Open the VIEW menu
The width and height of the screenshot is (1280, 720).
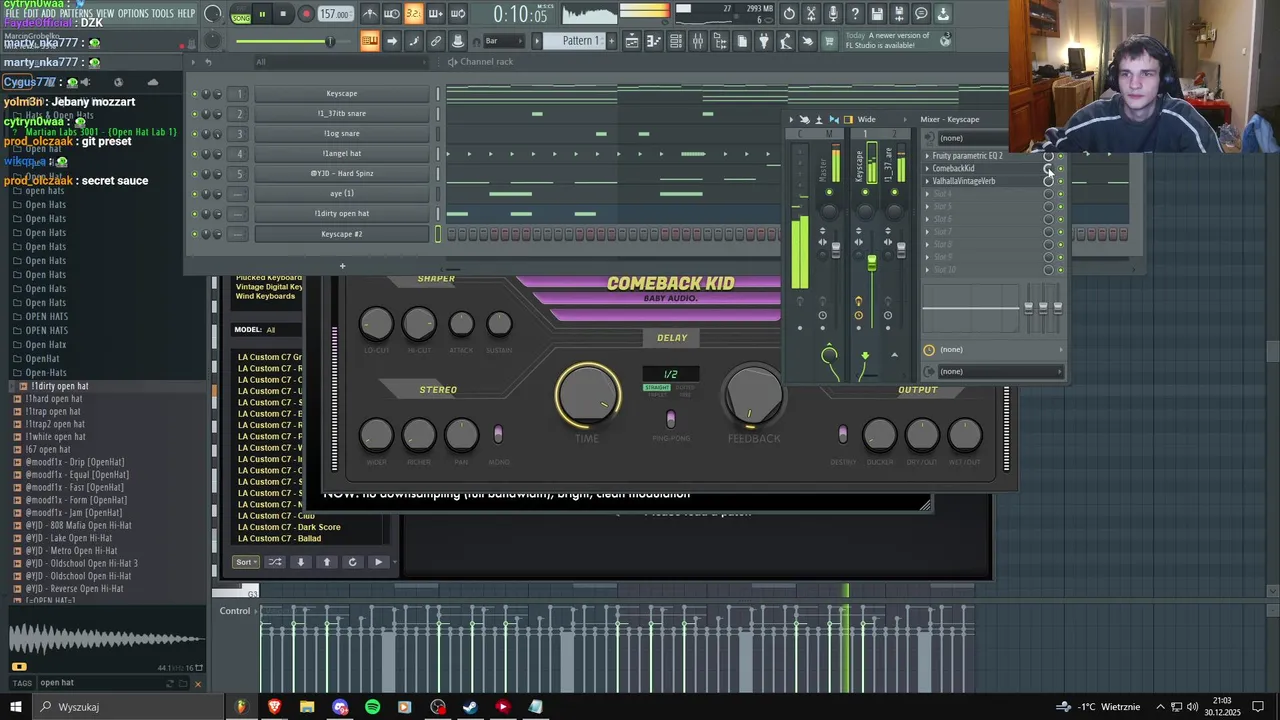click(105, 13)
